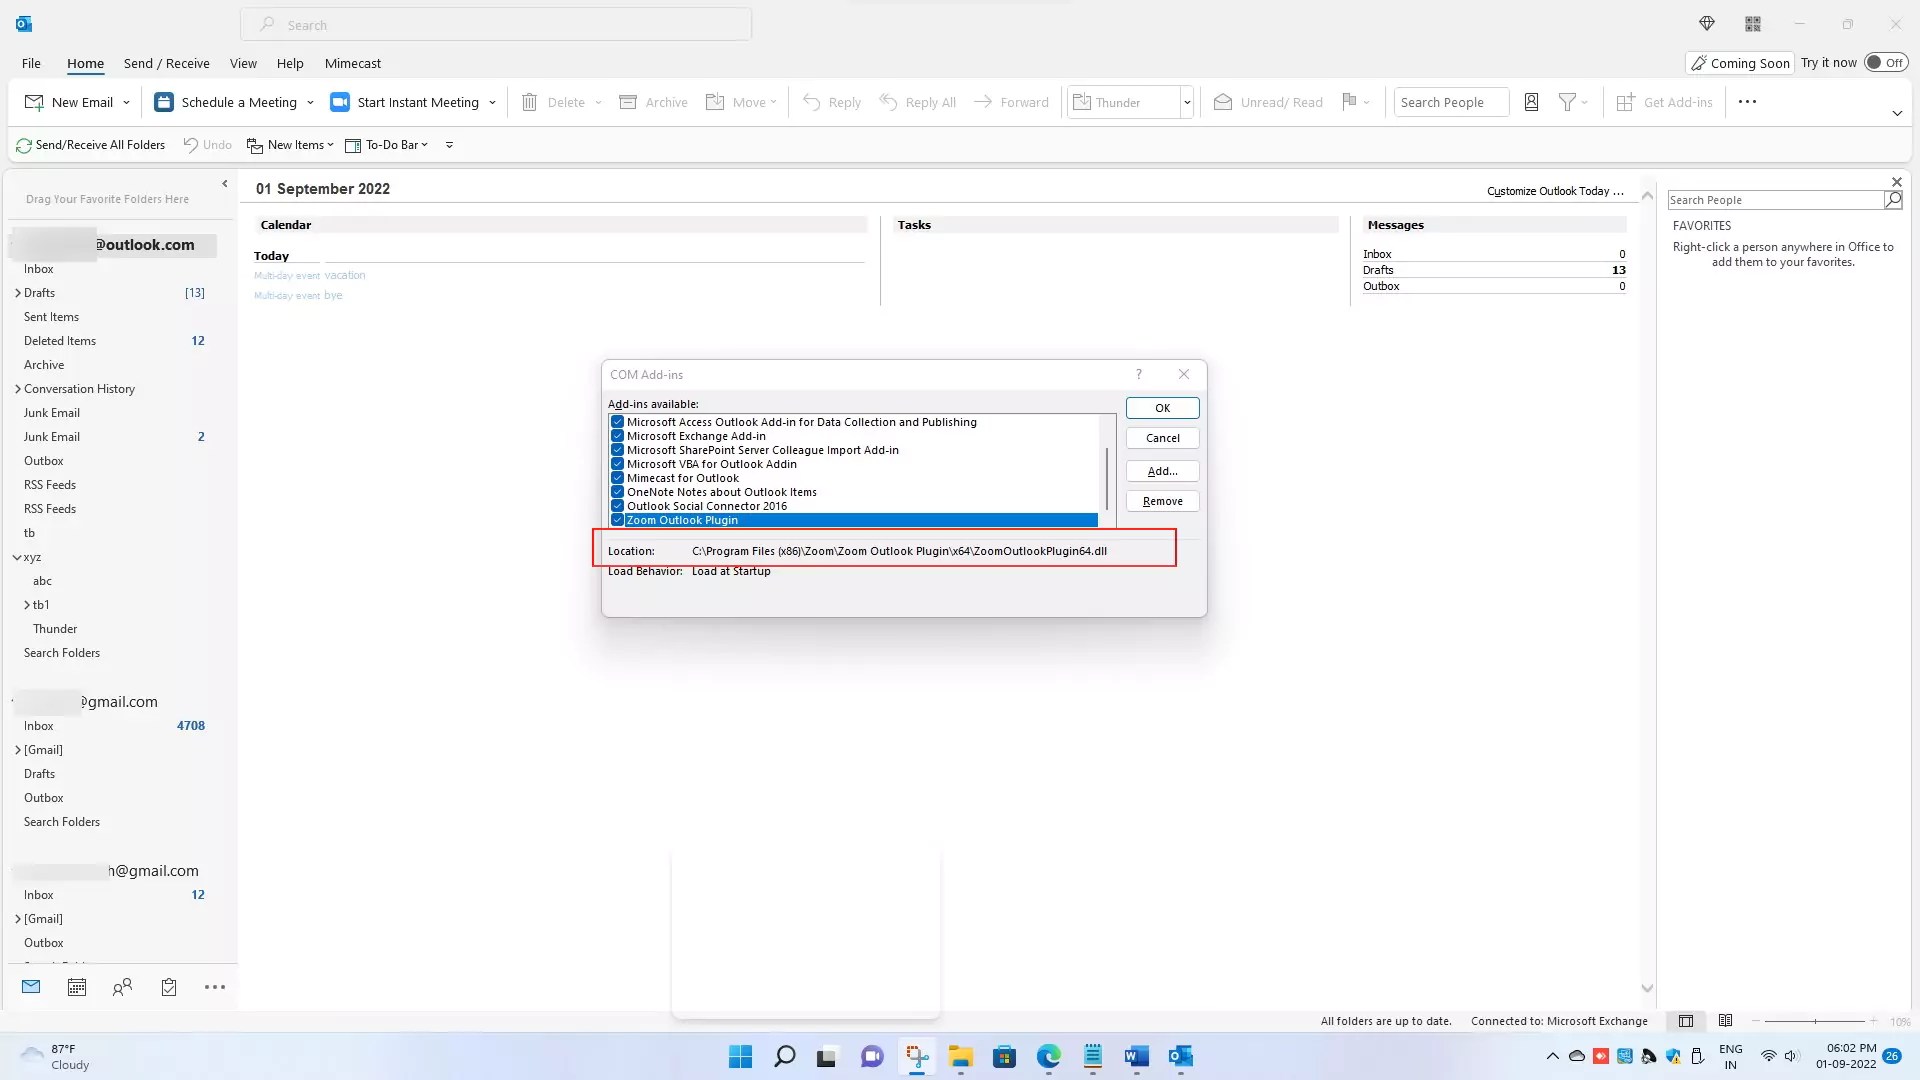1920x1080 pixels.
Task: Uncheck the Zoom Outlook Plugin add-in
Action: (617, 520)
